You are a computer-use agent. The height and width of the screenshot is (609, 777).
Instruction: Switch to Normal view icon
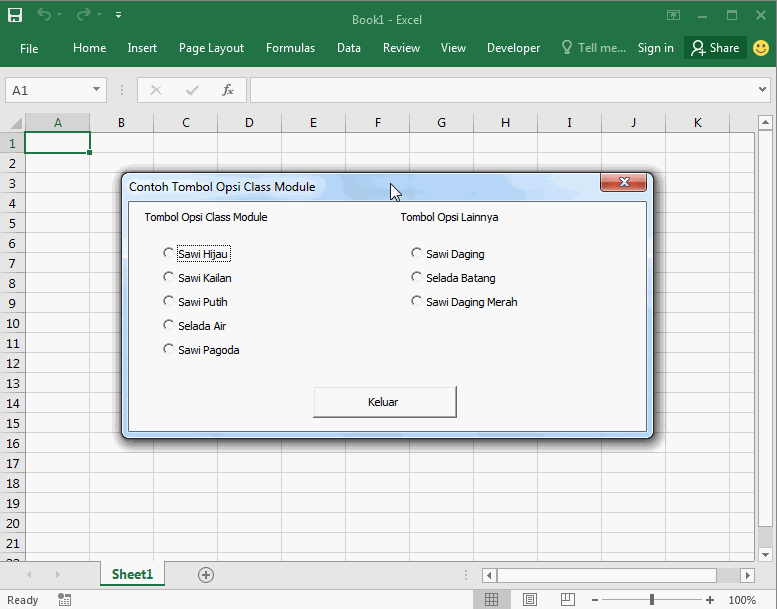(x=492, y=600)
